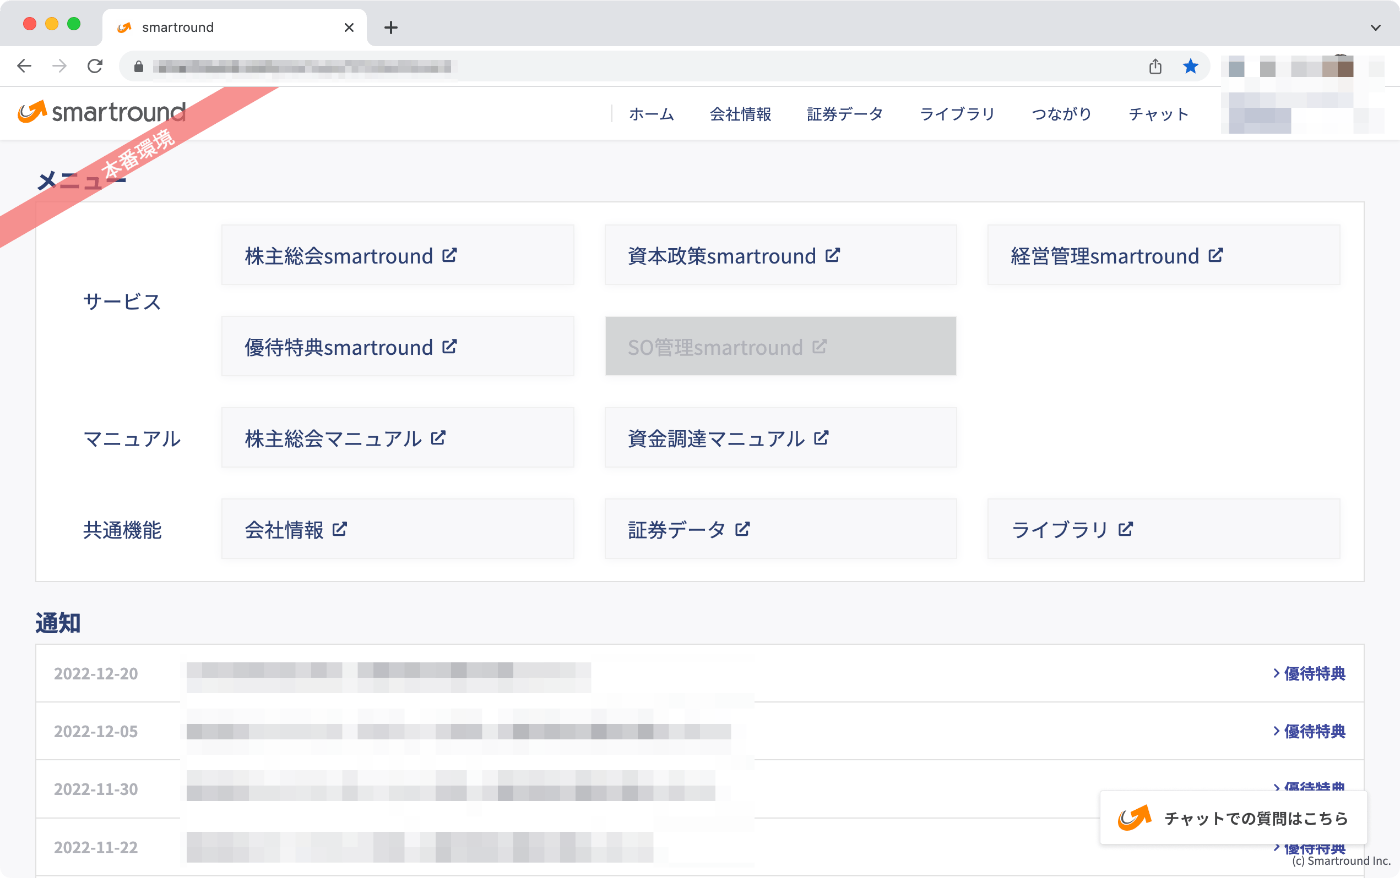This screenshot has width=1400, height=878.
Task: Click 優待特典 link for 2022-12-20 notice
Action: (1309, 673)
